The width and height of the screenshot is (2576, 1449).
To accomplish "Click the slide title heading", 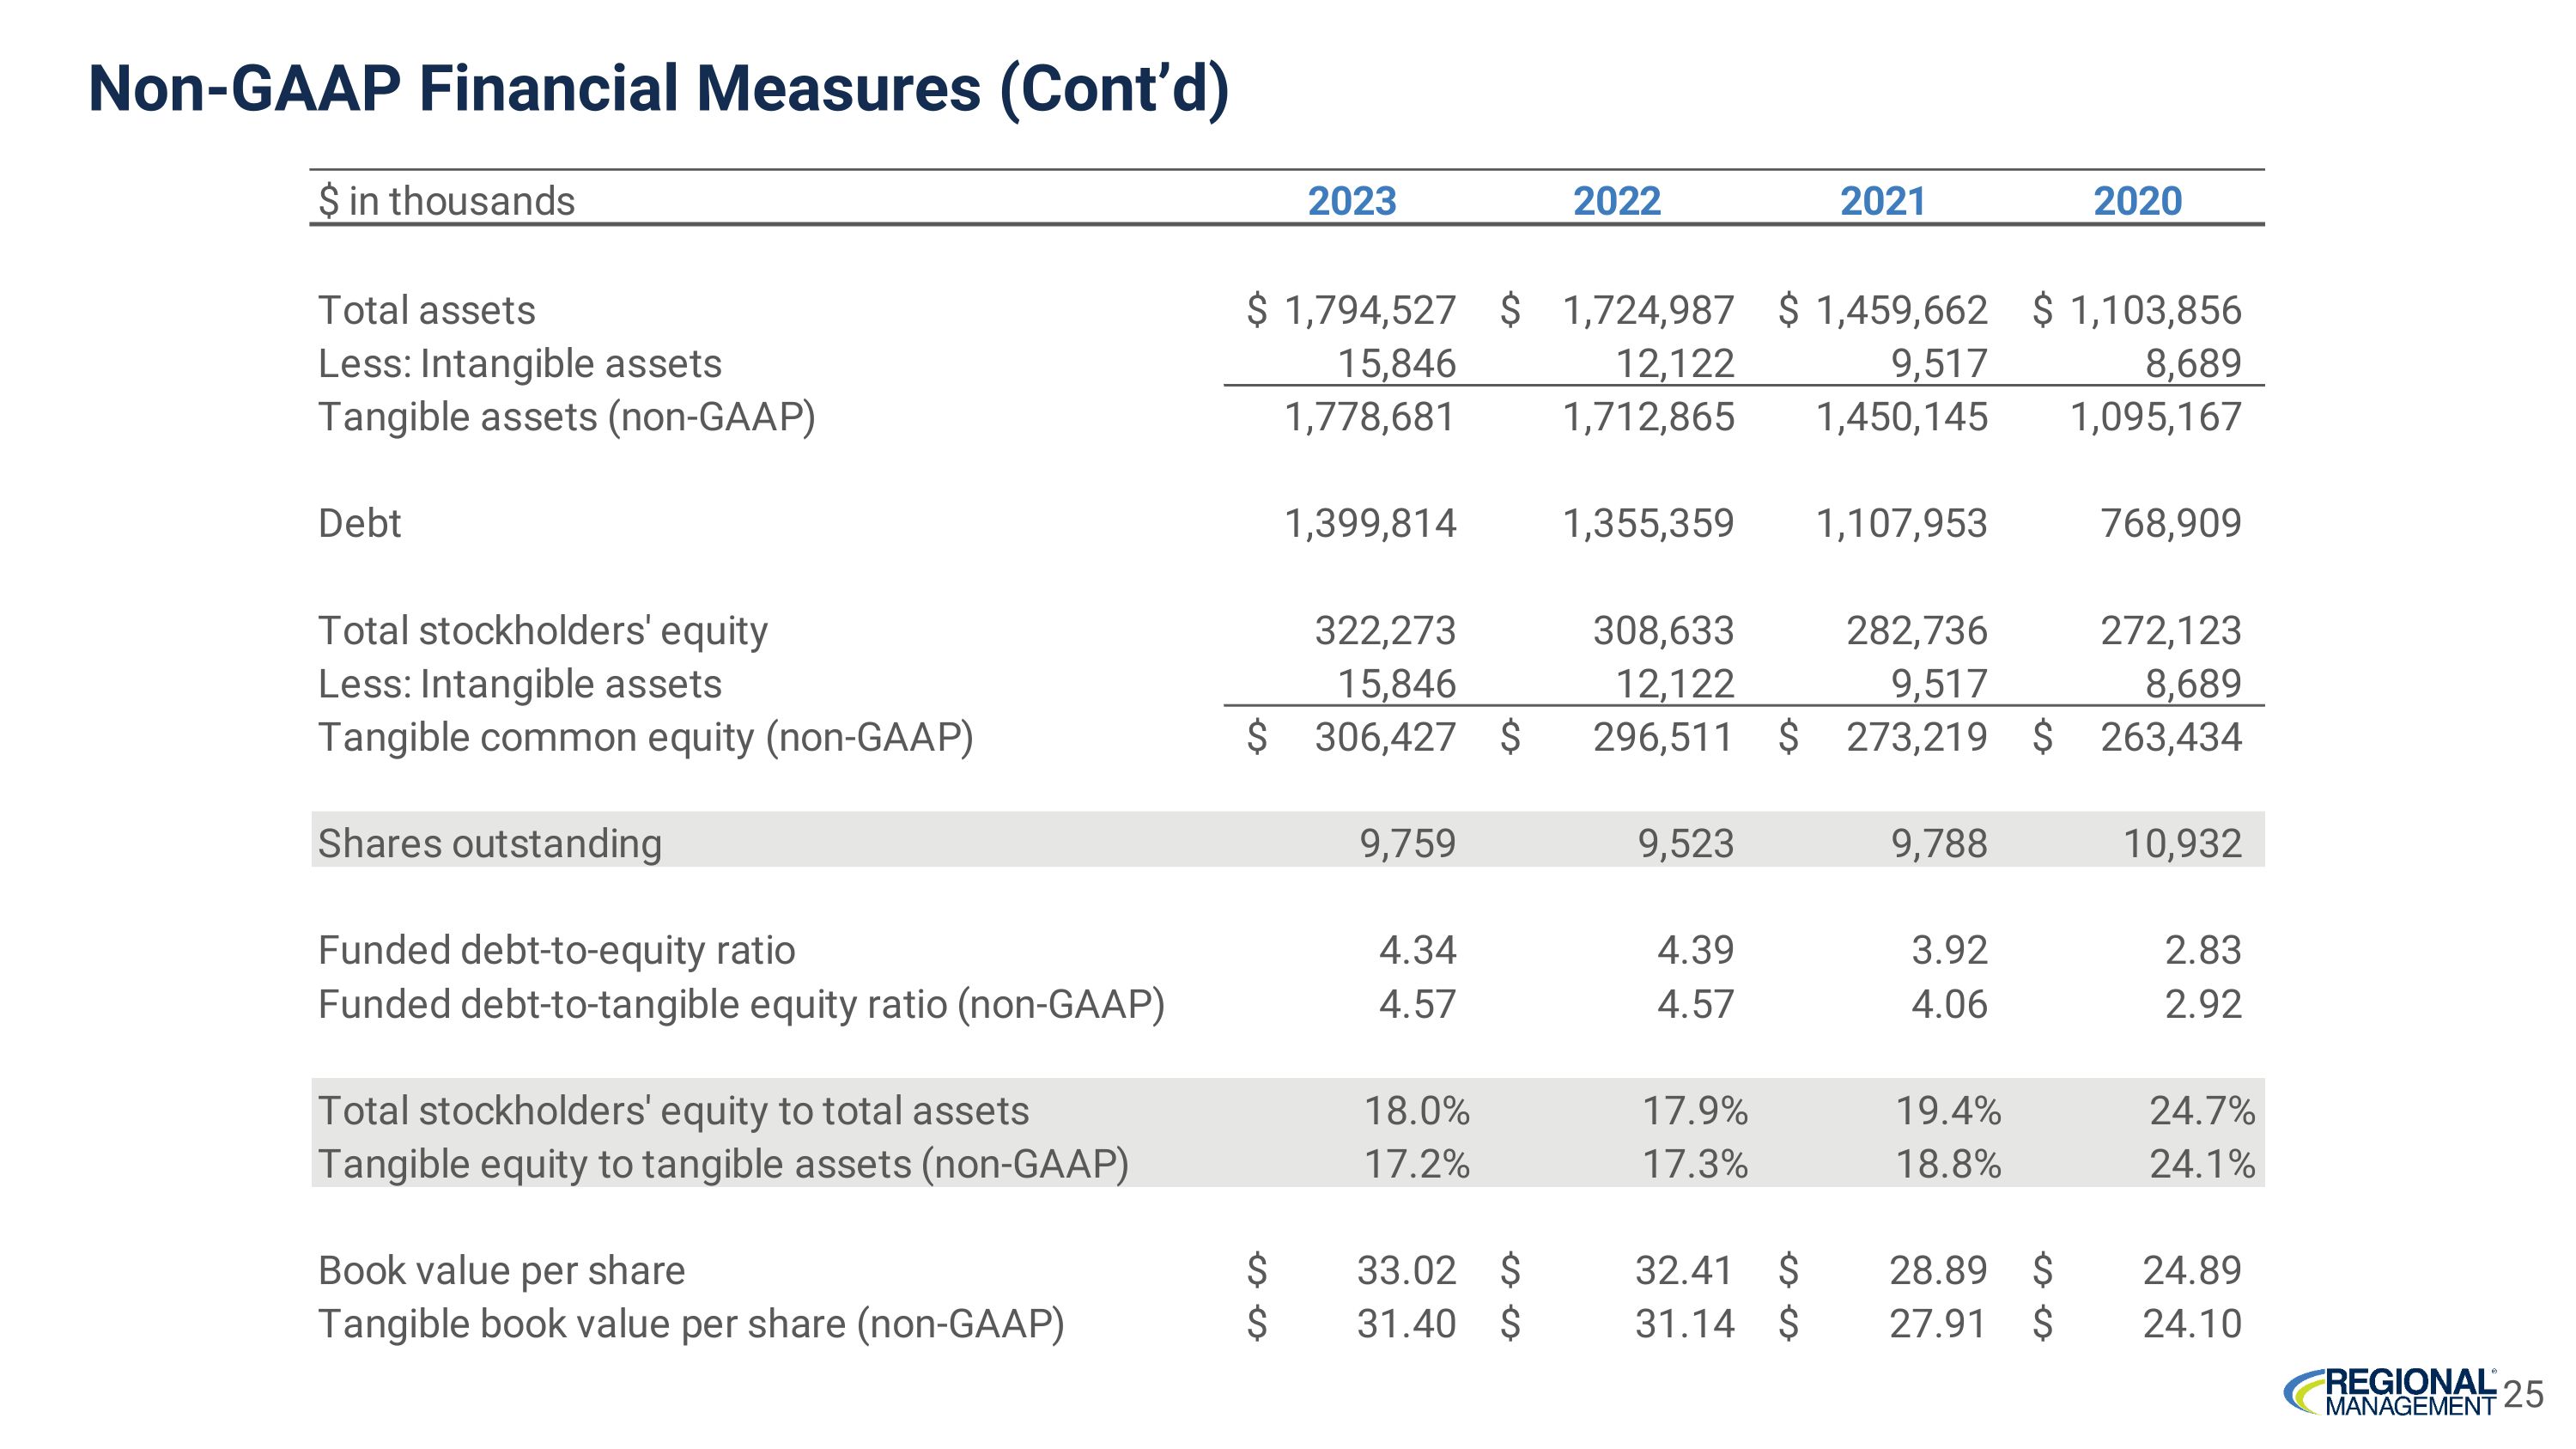I will pos(658,88).
